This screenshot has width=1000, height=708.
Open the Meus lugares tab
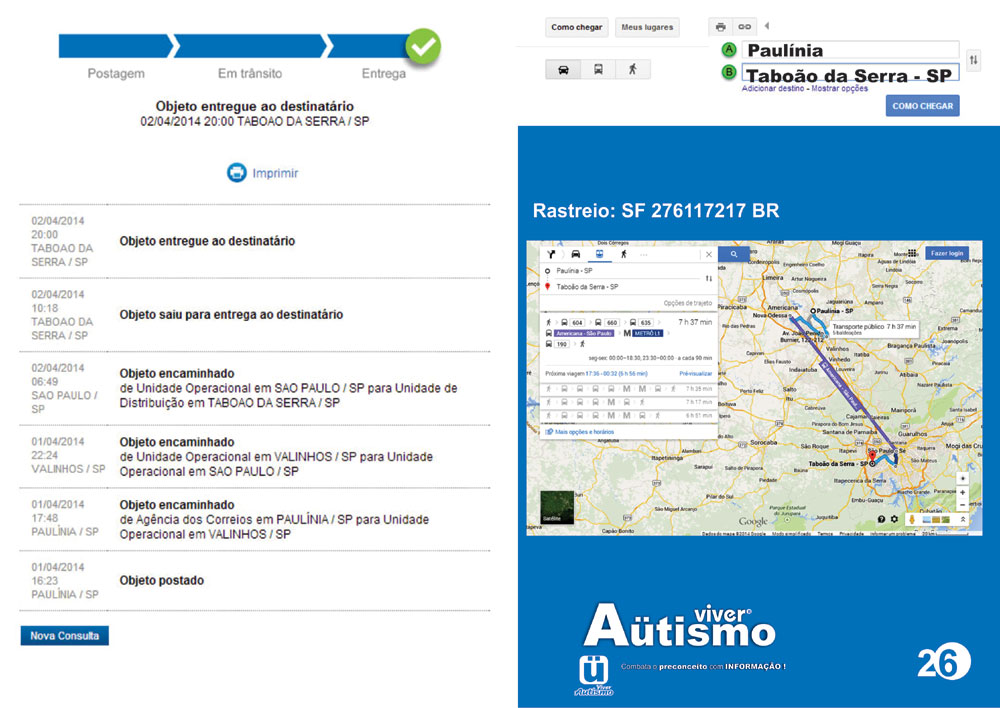pos(646,27)
